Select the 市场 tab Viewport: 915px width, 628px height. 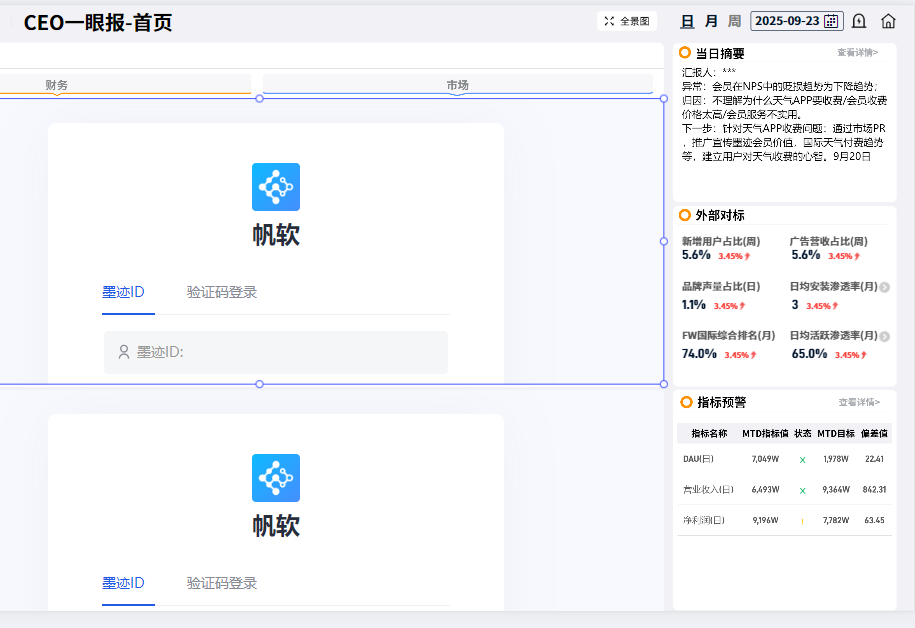point(458,85)
